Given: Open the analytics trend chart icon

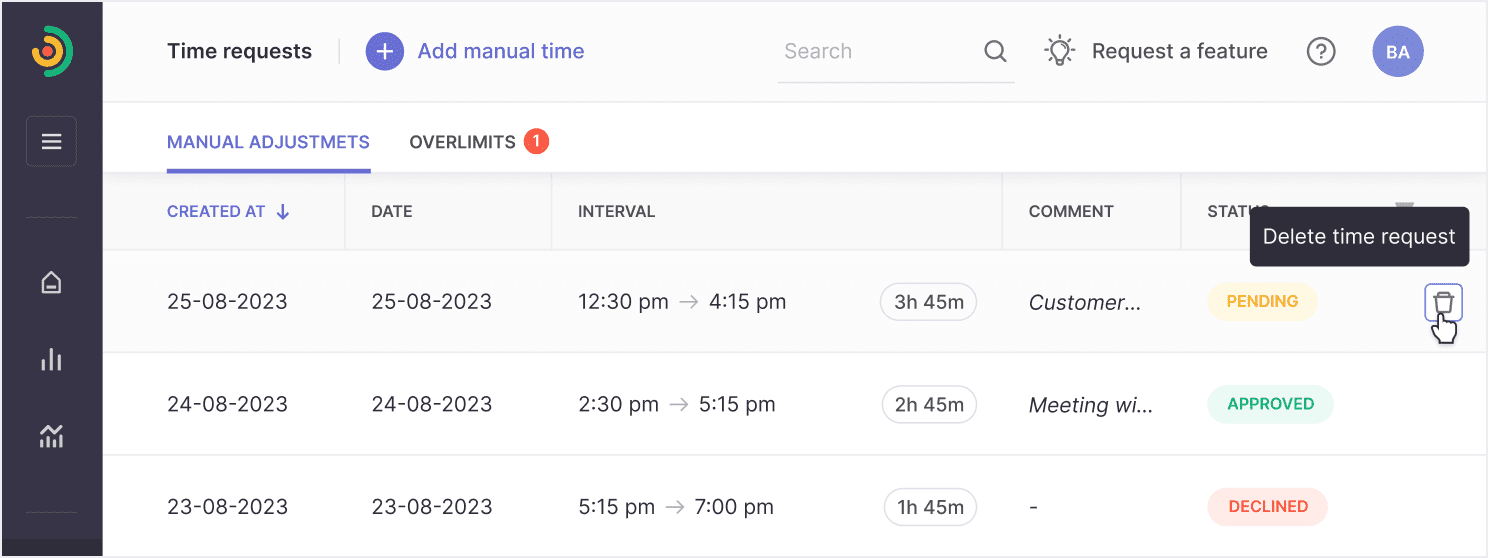Looking at the screenshot, I should (51, 435).
